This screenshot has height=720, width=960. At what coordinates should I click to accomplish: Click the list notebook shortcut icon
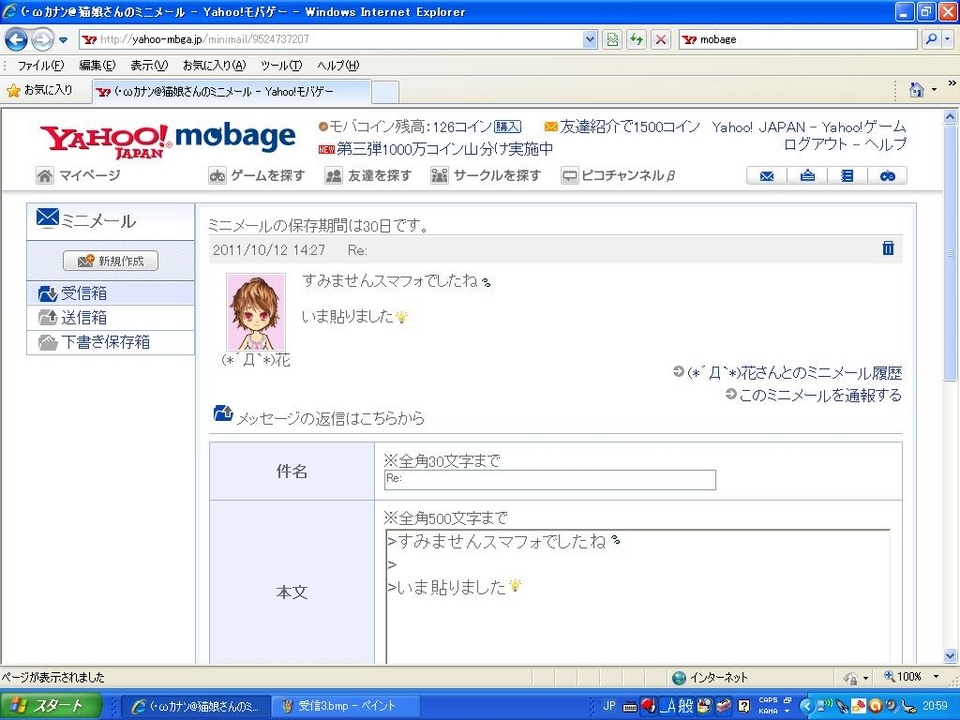(847, 176)
